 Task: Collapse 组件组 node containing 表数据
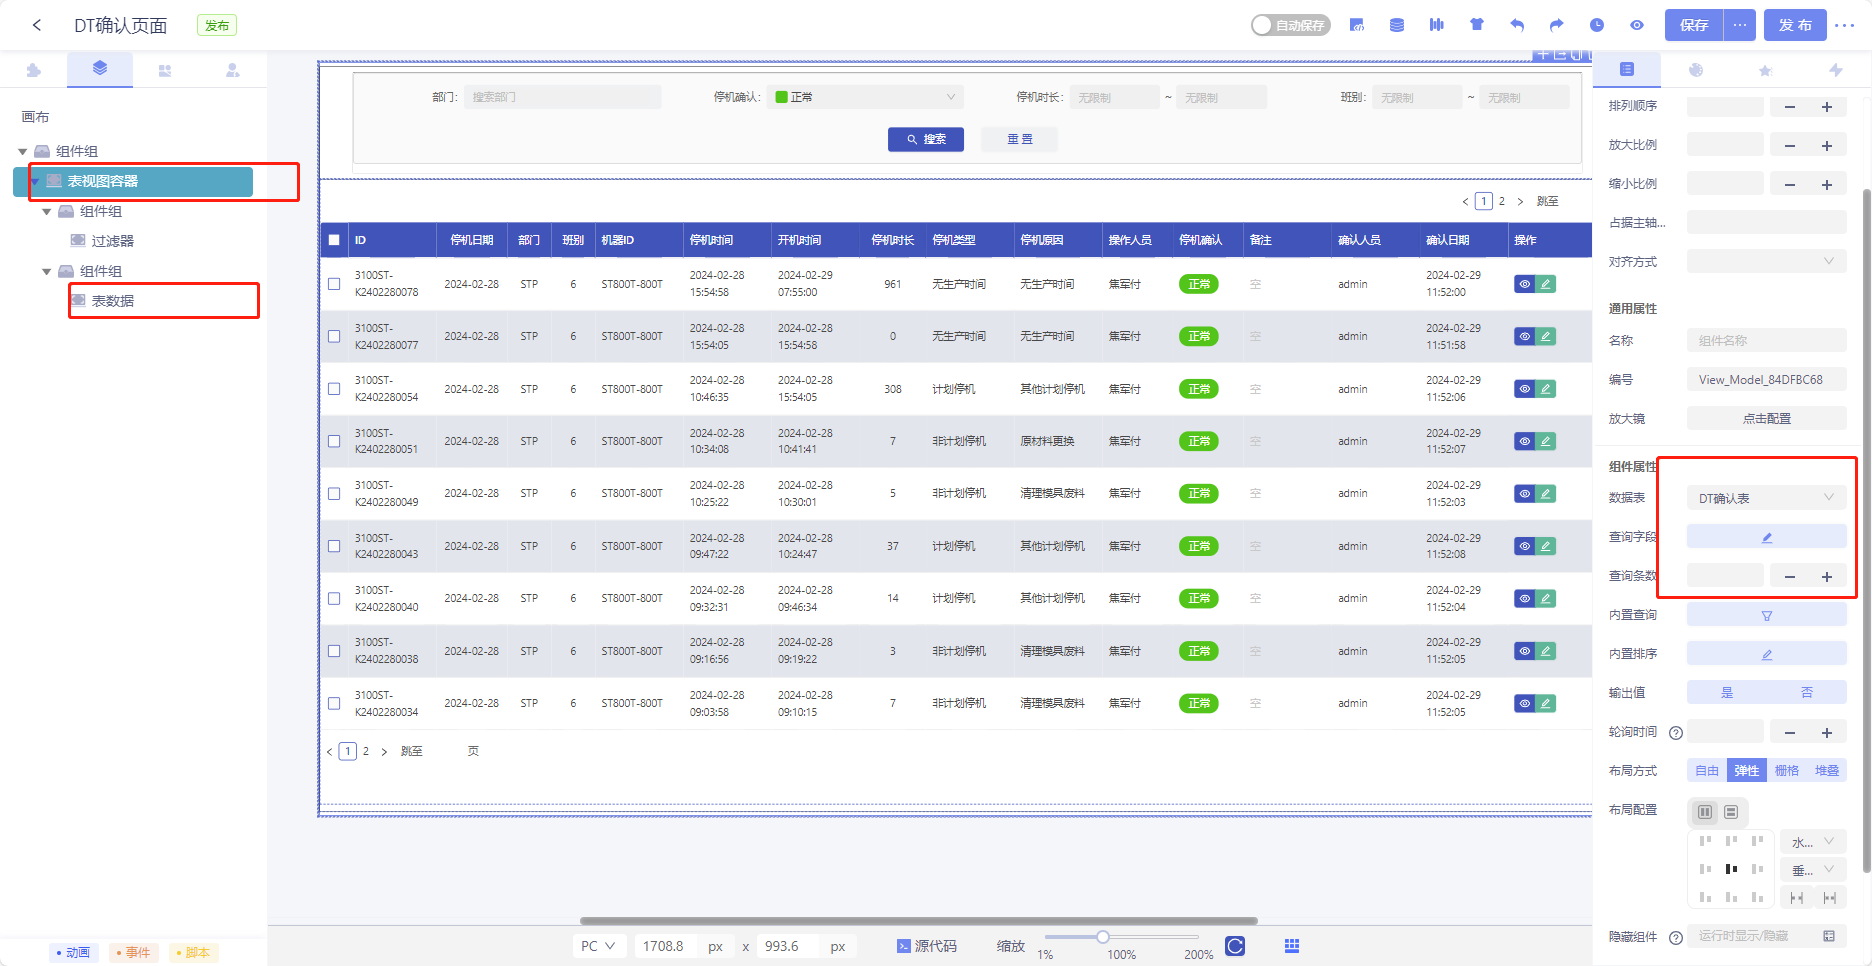[x=47, y=271]
